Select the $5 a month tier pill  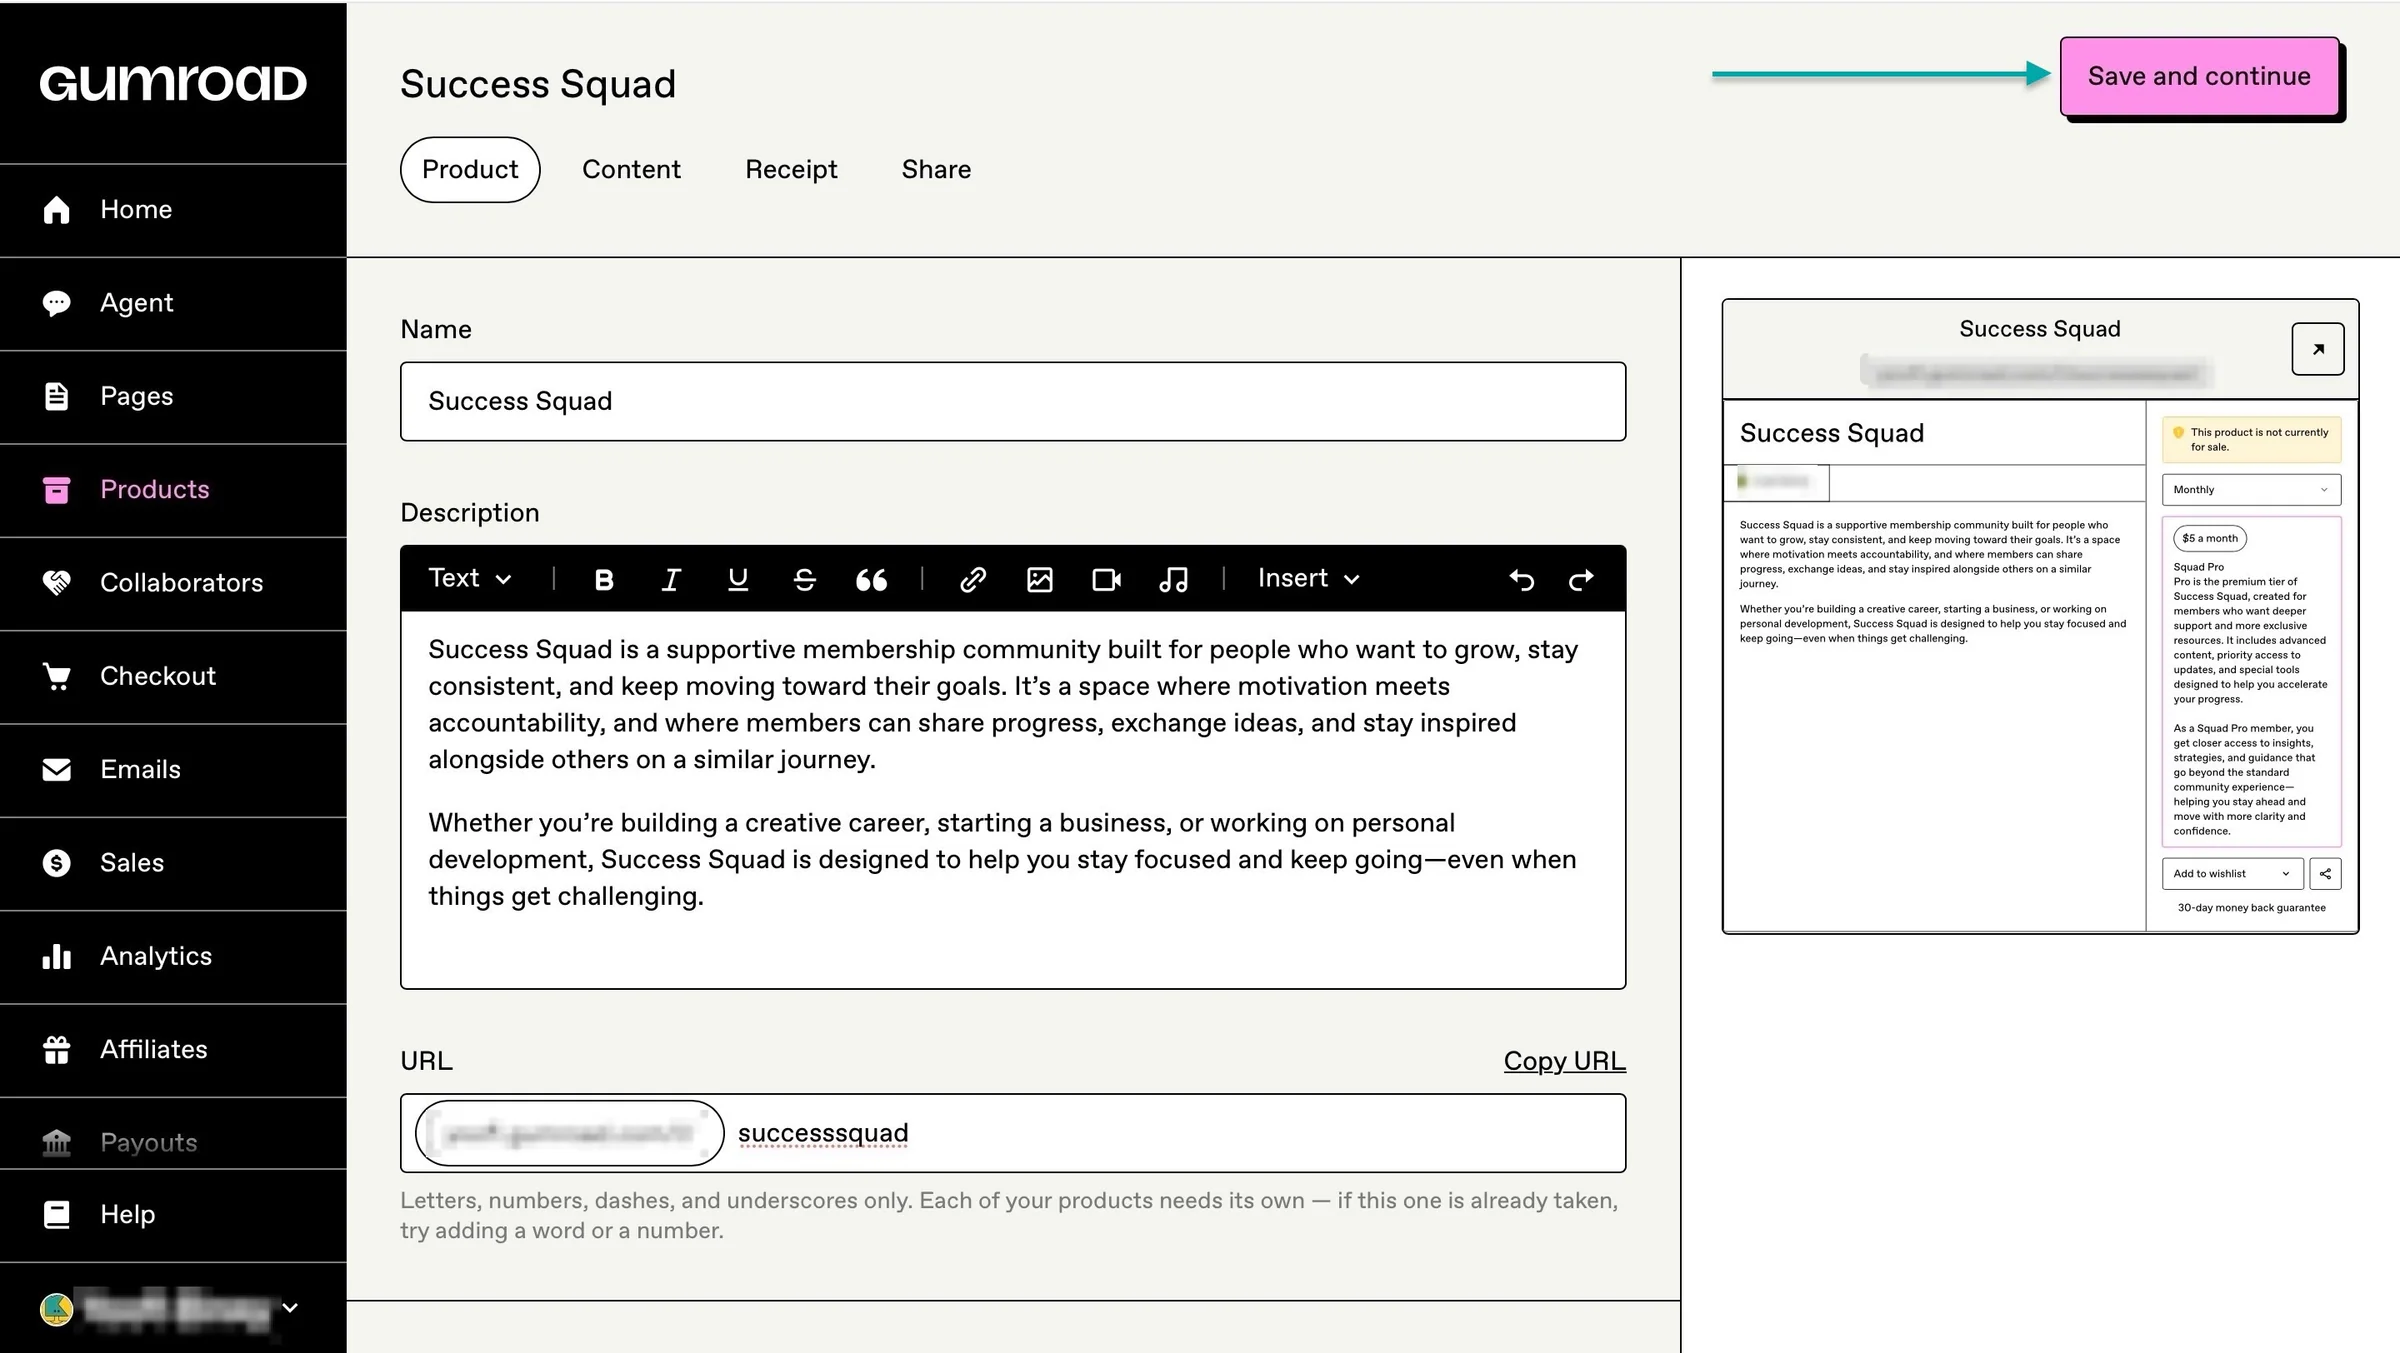pos(2210,538)
